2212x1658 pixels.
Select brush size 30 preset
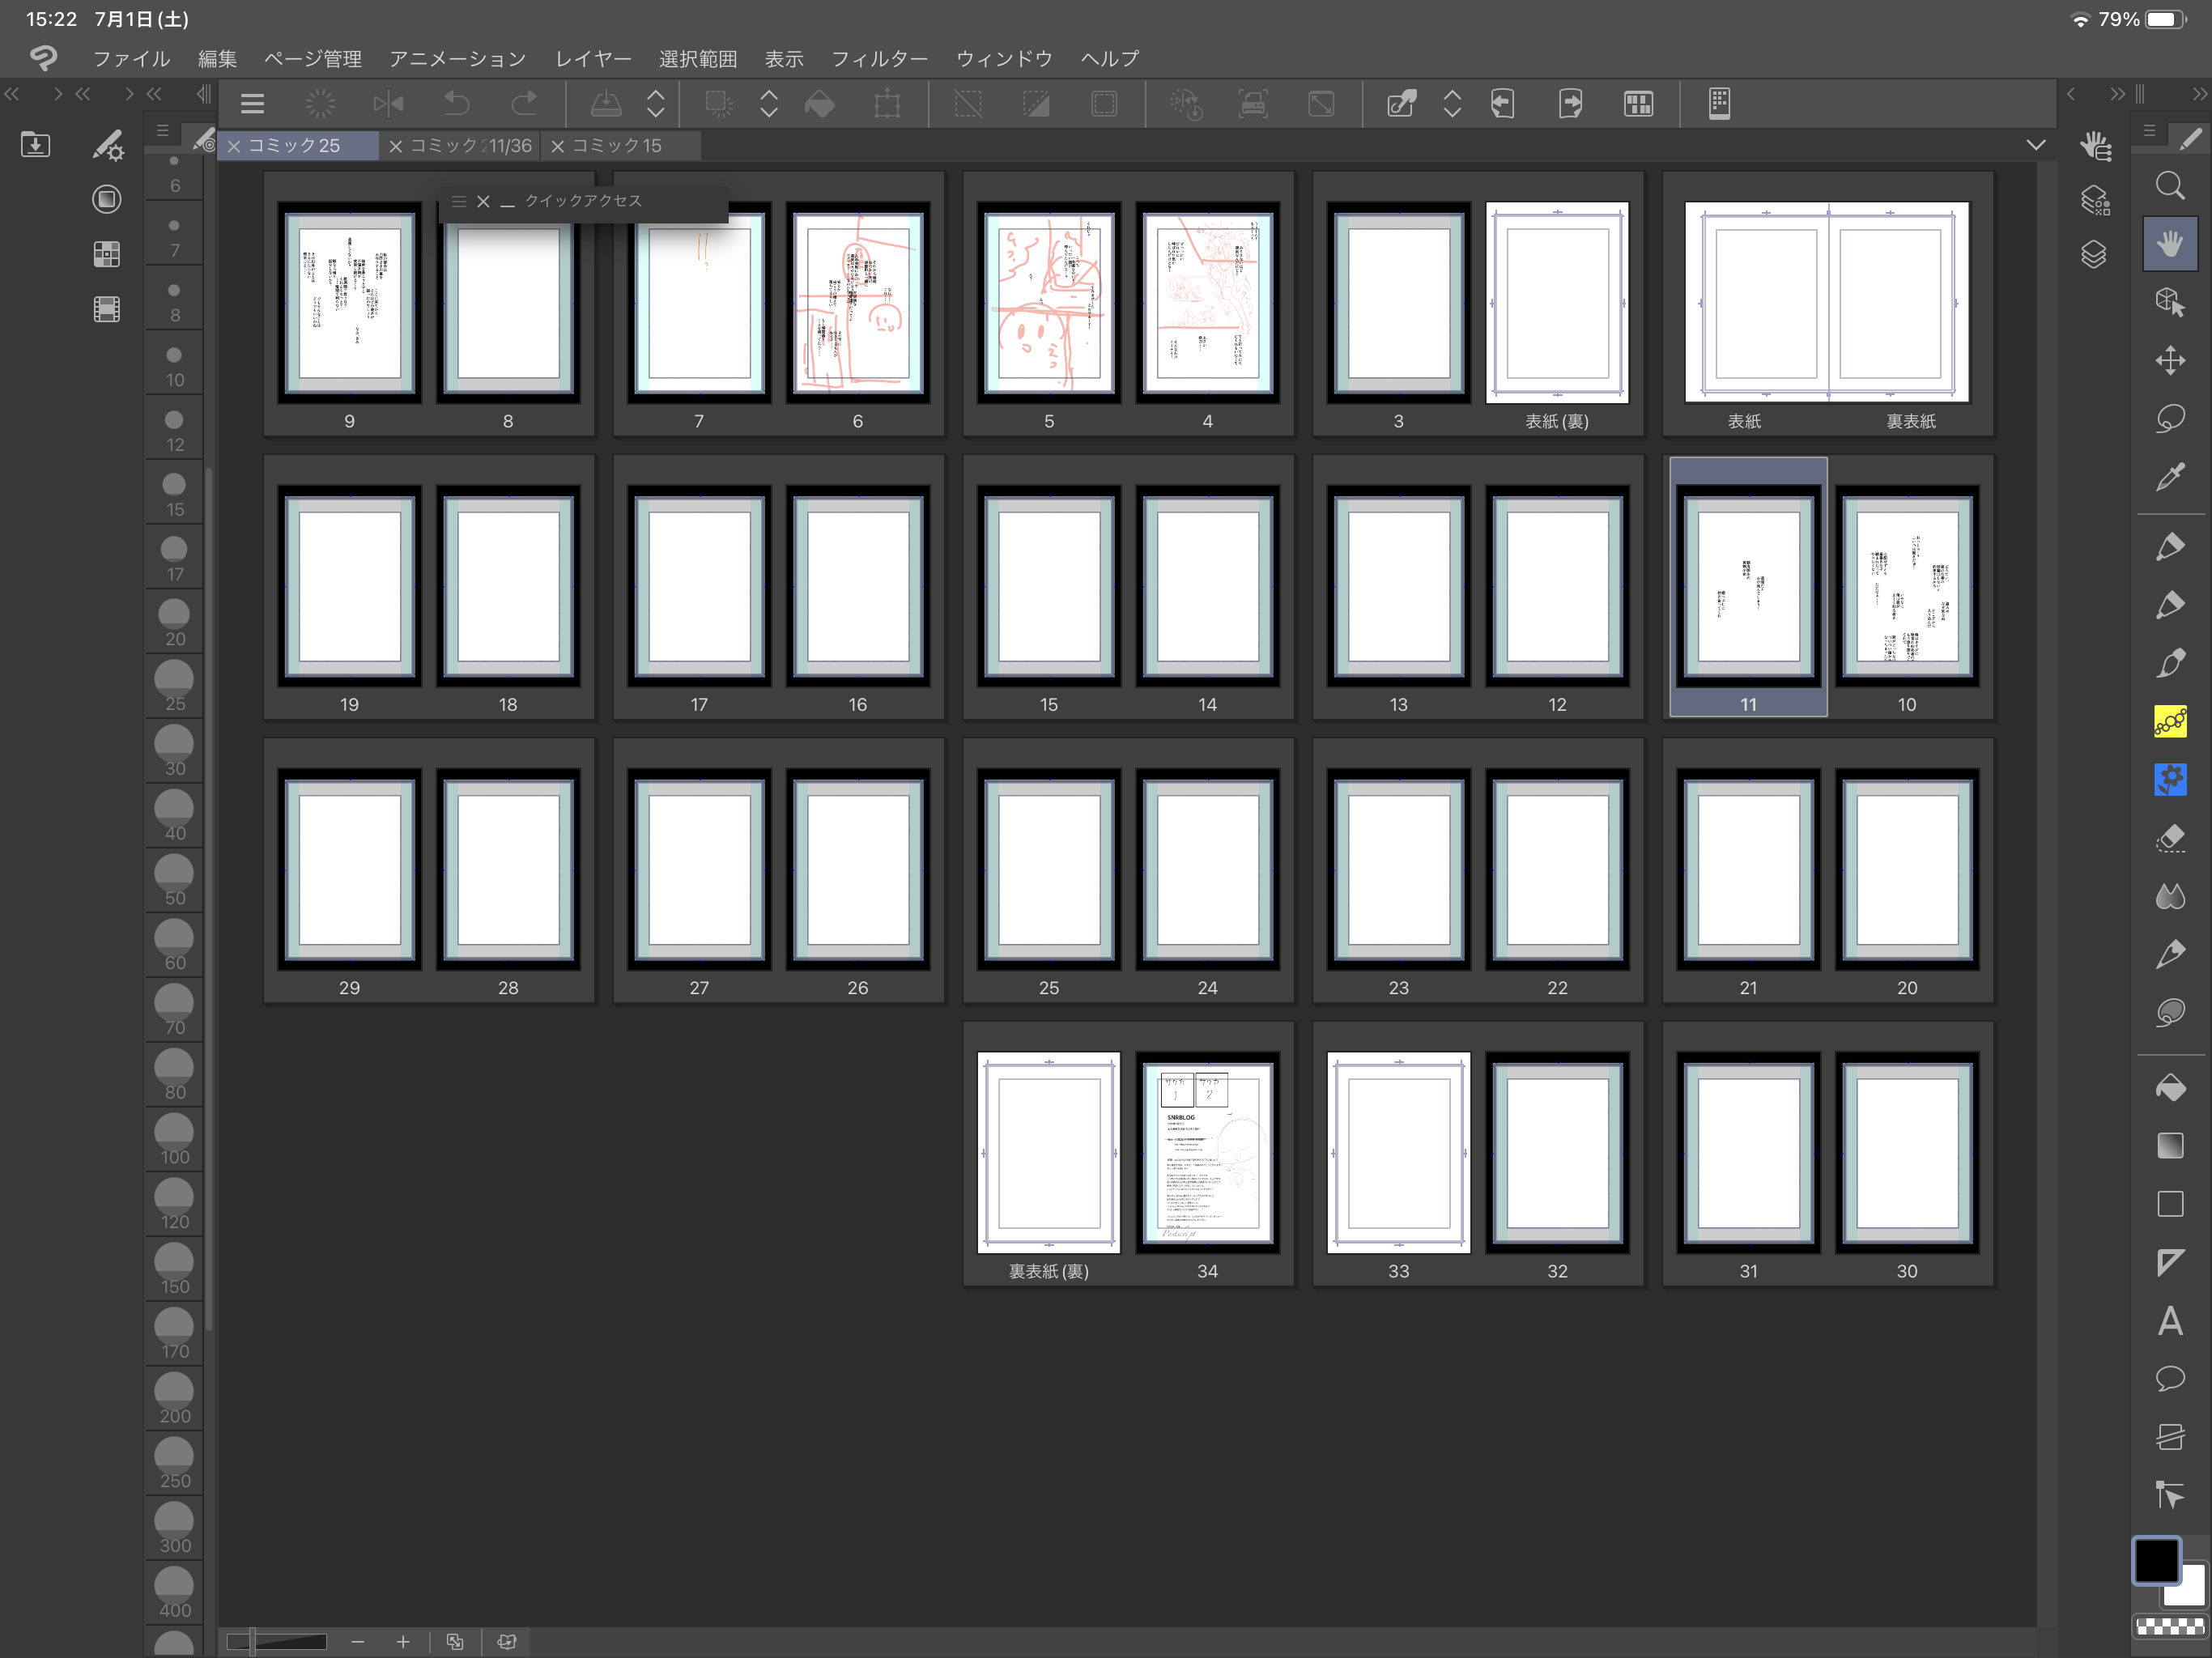[174, 750]
